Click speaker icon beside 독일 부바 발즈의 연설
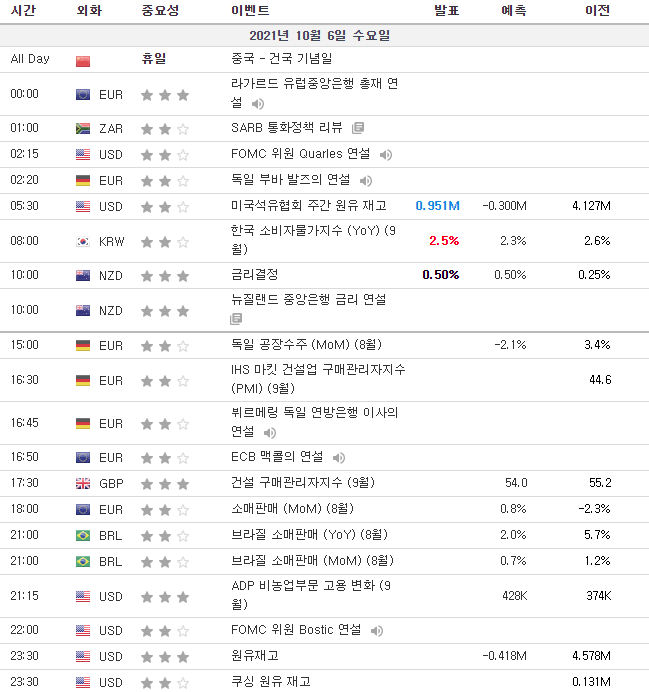Image resolution: width=649 pixels, height=692 pixels. (366, 181)
